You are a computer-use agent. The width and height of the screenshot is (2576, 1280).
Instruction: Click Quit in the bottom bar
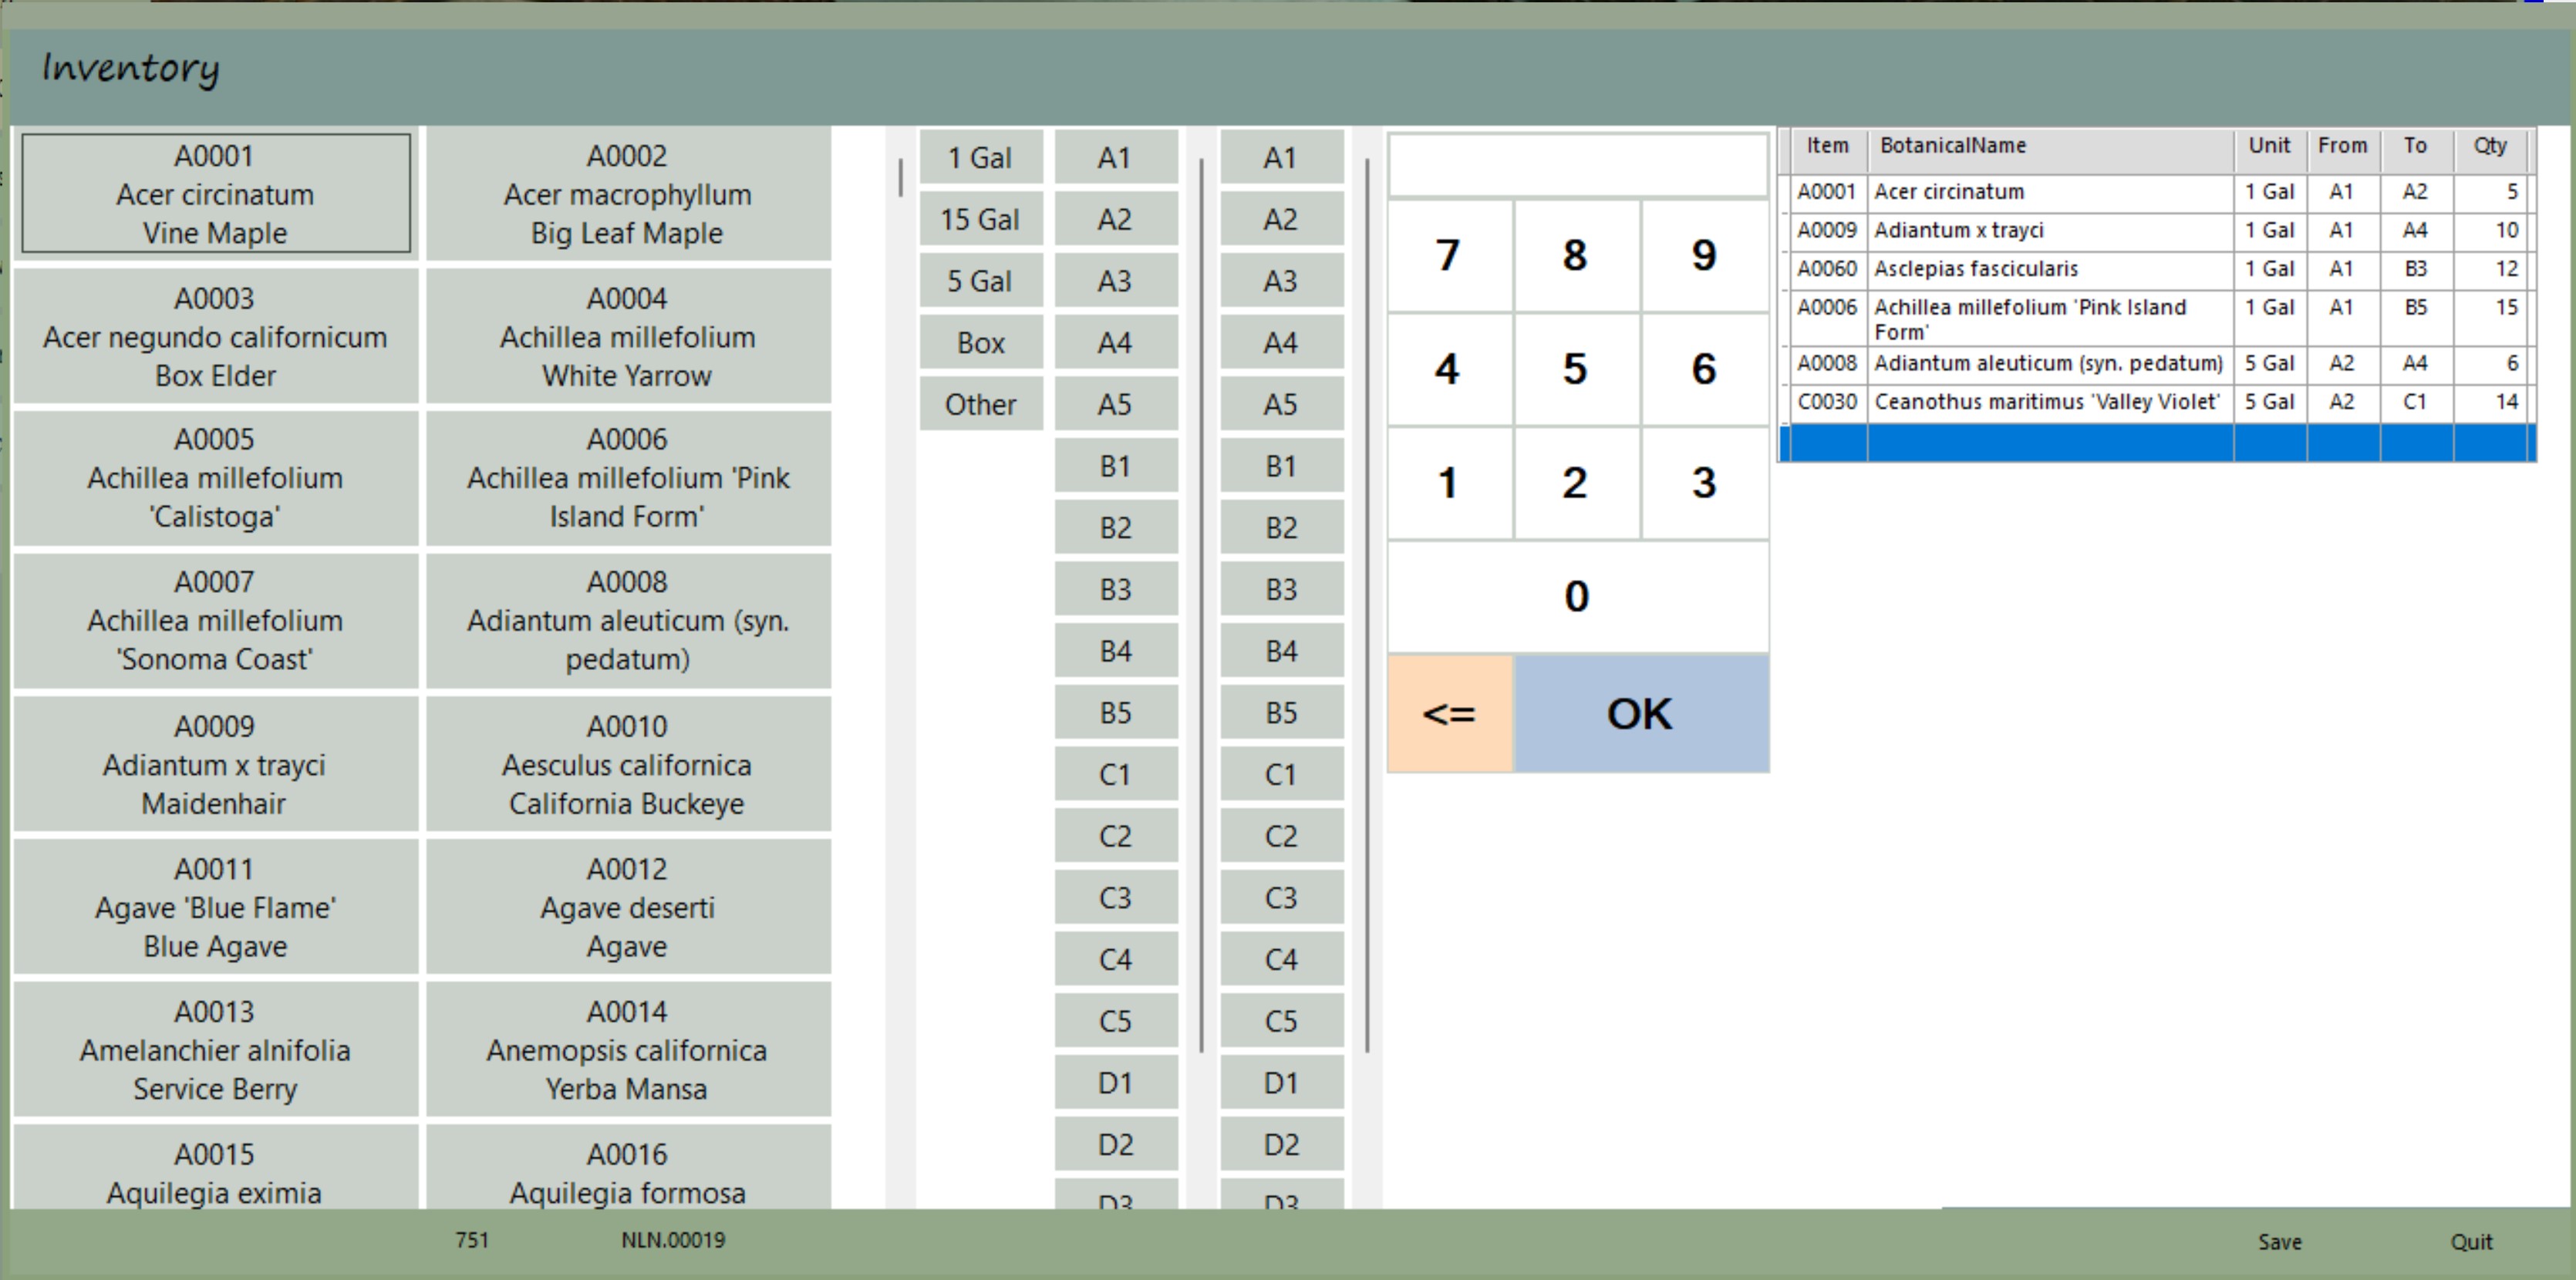(2470, 1241)
